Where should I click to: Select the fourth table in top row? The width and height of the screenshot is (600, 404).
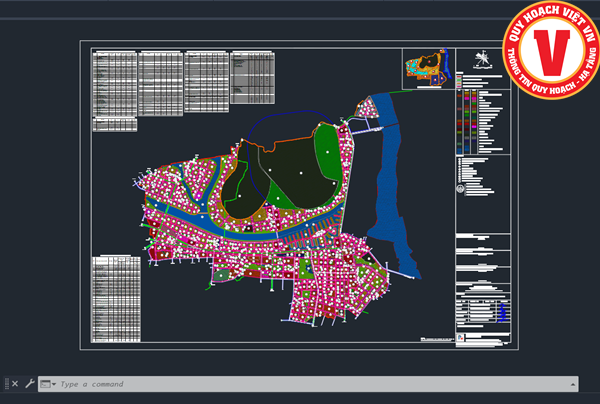pos(251,76)
